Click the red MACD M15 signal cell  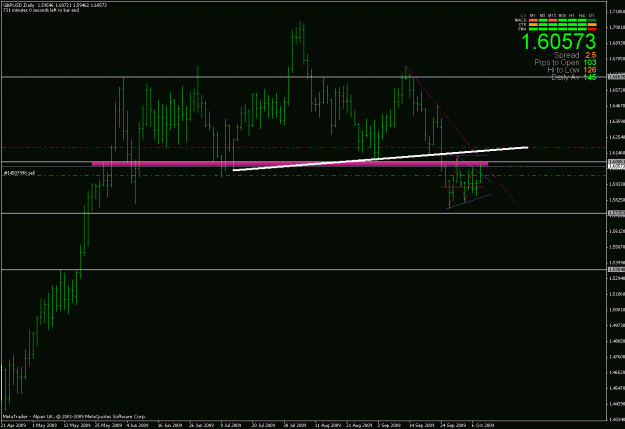(553, 20)
